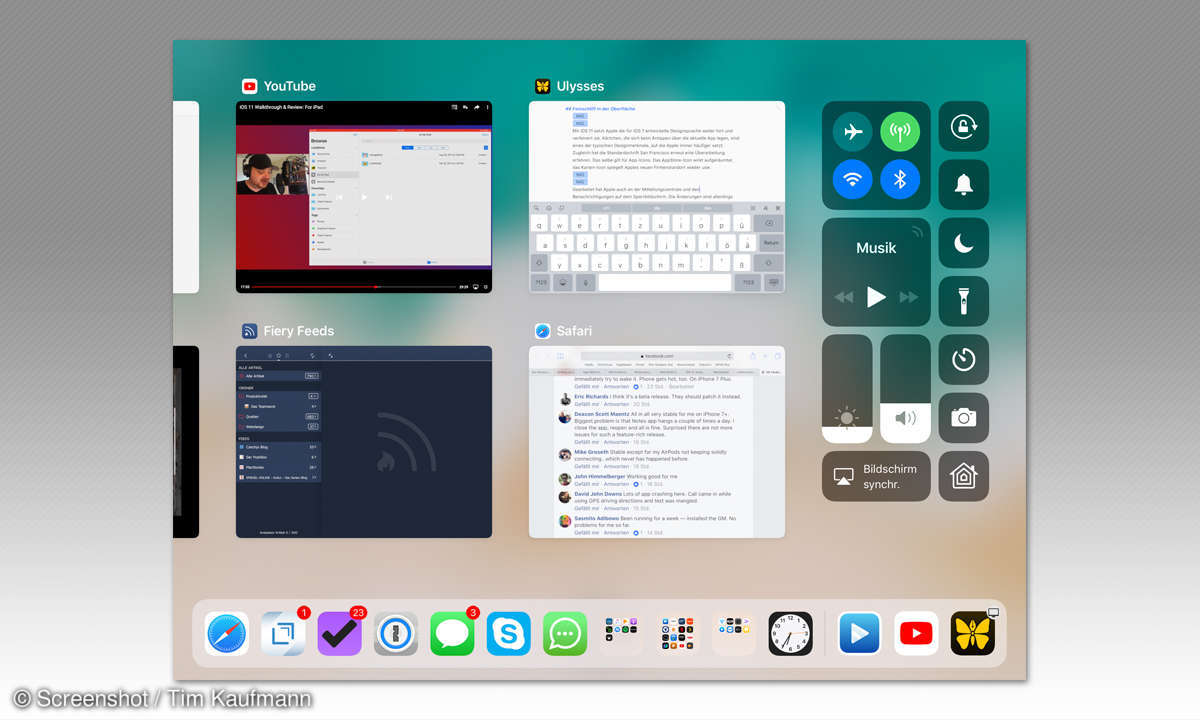Open Messages from the dock
The image size is (1200, 720).
coord(452,634)
